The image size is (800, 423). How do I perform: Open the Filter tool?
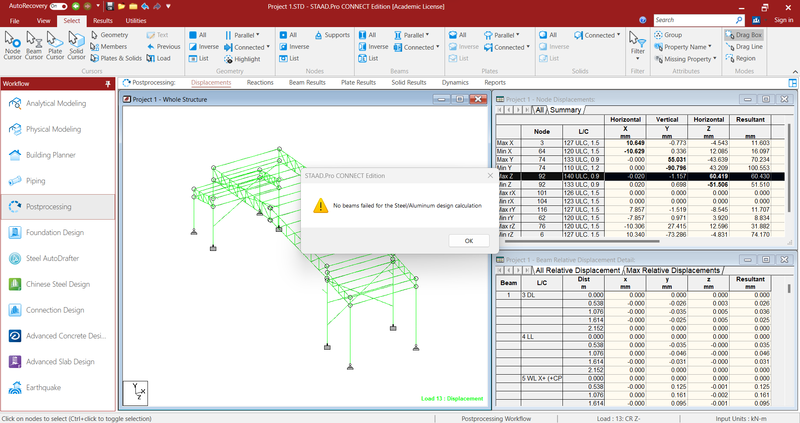tap(637, 46)
